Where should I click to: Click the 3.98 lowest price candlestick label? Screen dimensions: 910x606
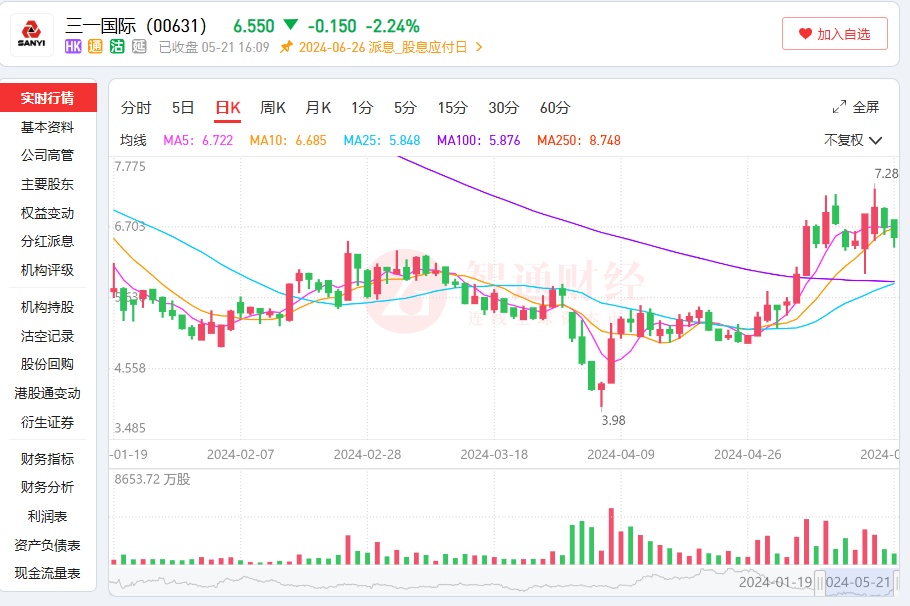click(613, 421)
